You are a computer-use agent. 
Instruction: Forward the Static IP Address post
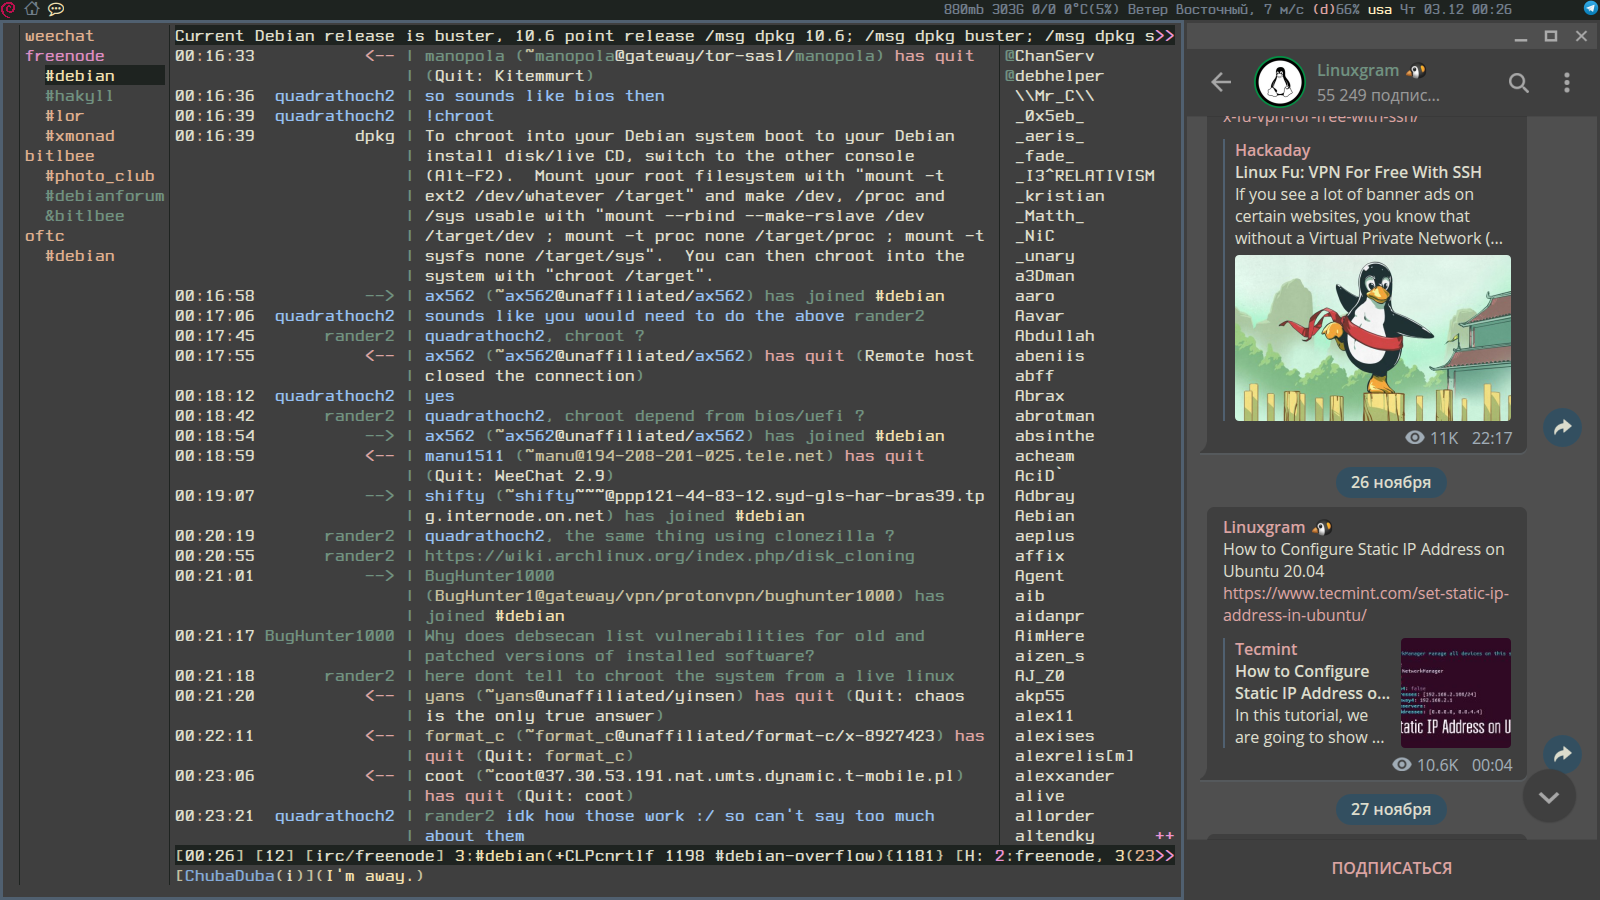[1562, 754]
